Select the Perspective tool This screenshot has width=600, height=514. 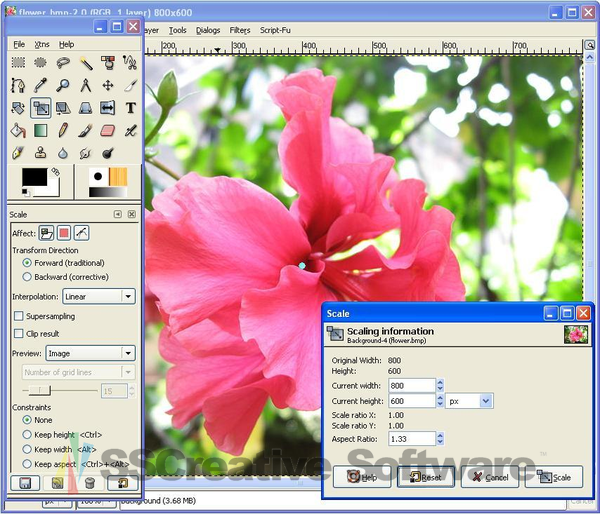coord(86,108)
